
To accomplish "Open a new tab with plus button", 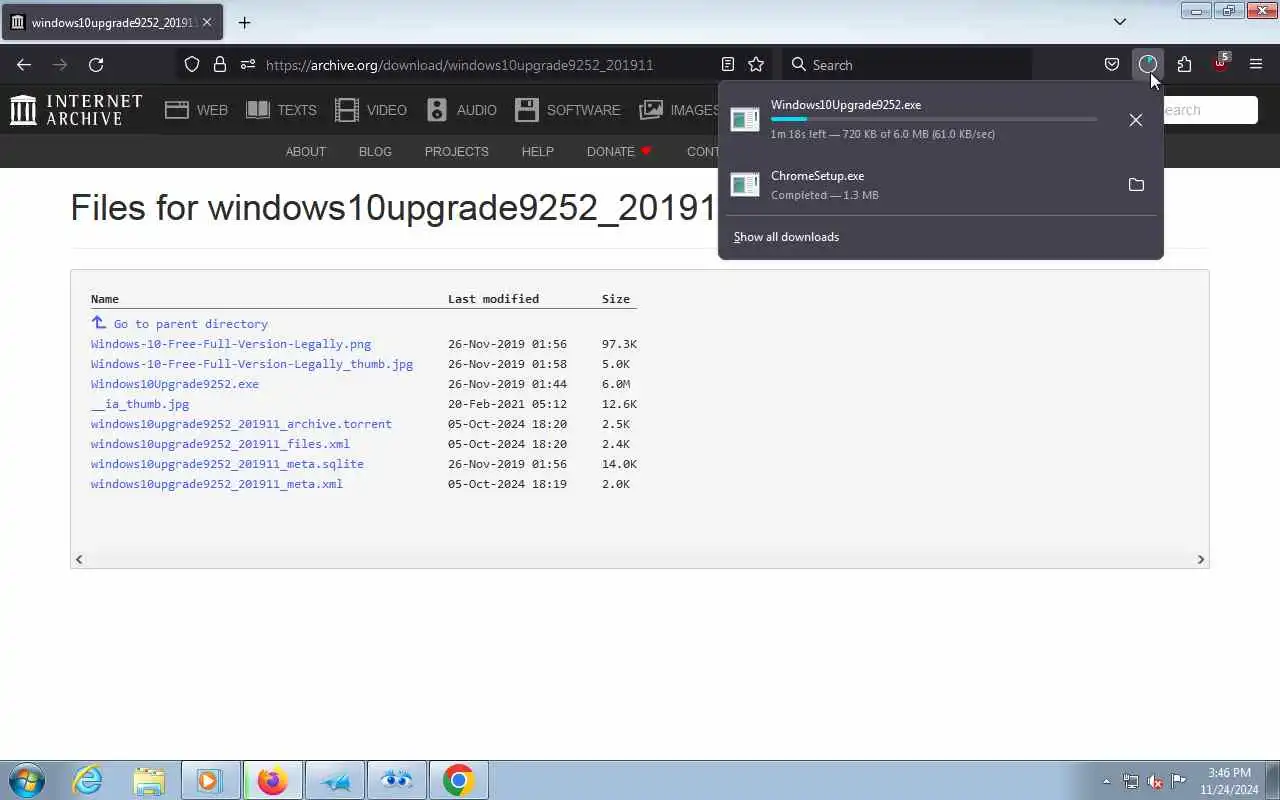I will coord(244,22).
